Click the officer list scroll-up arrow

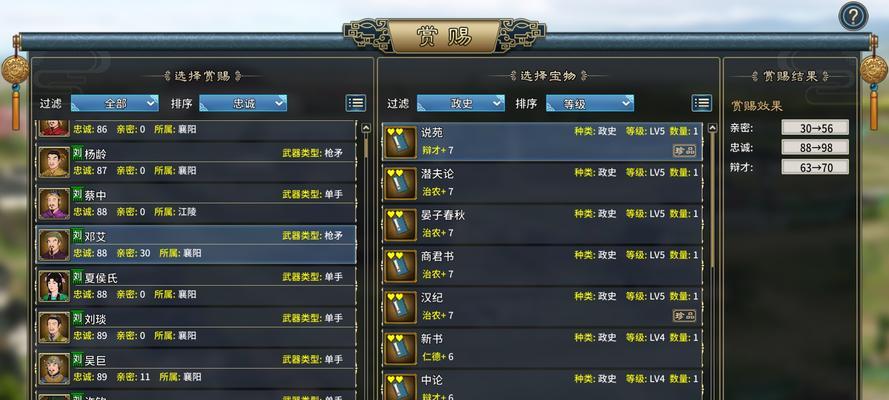tap(366, 128)
